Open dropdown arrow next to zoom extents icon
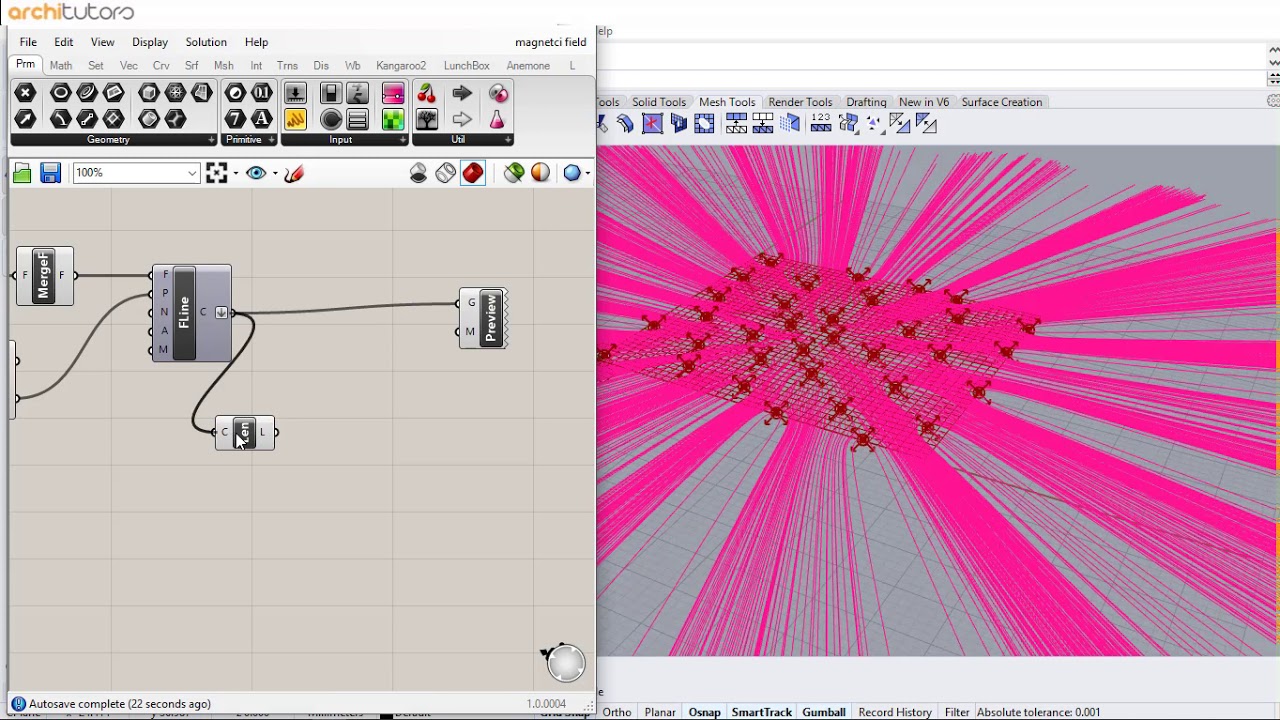This screenshot has height=720, width=1280. pos(235,173)
